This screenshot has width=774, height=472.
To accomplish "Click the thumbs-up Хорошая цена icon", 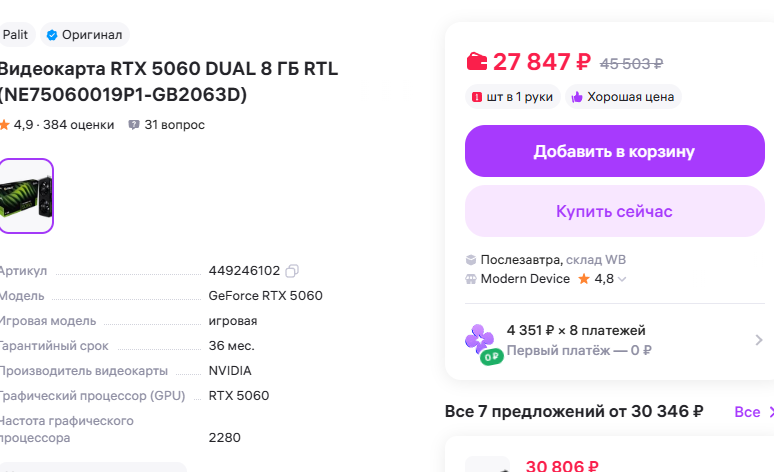I will point(575,97).
